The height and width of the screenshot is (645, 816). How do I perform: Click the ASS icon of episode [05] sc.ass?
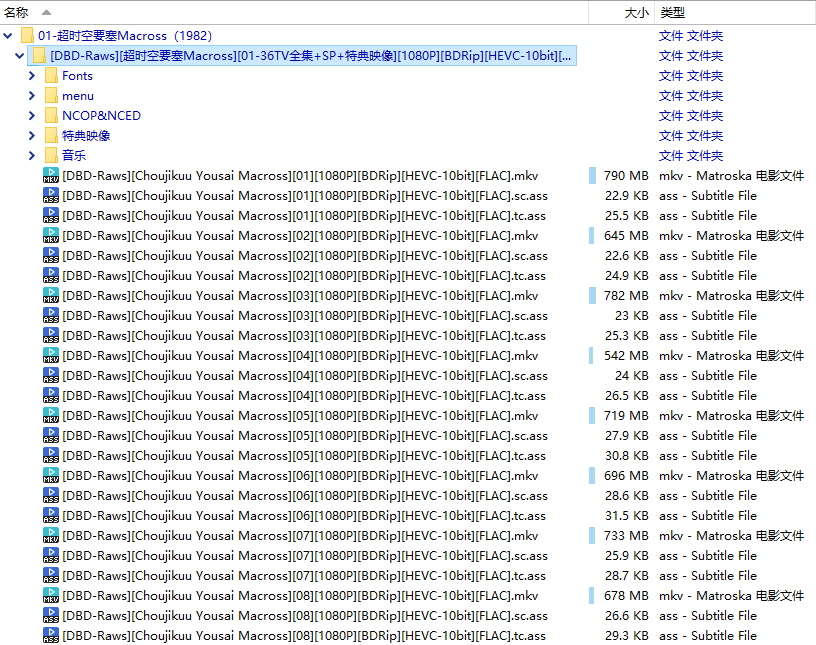pos(50,435)
